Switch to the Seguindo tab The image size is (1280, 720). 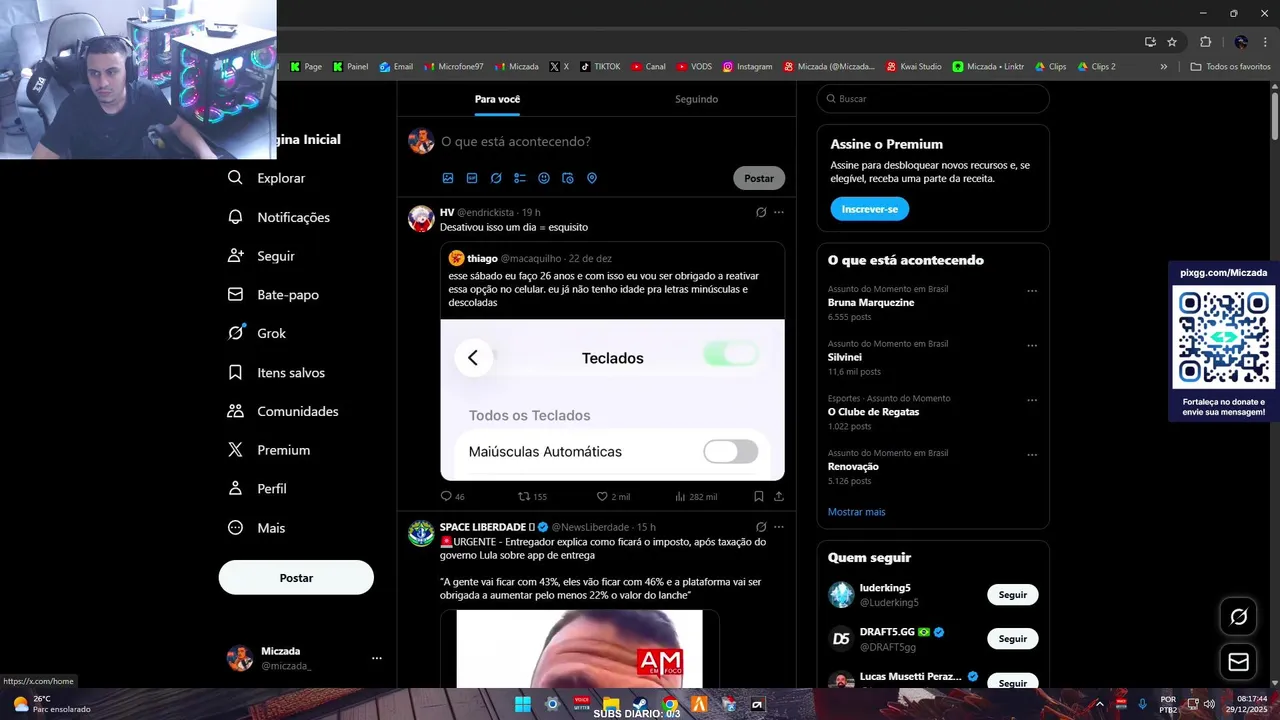pos(696,99)
